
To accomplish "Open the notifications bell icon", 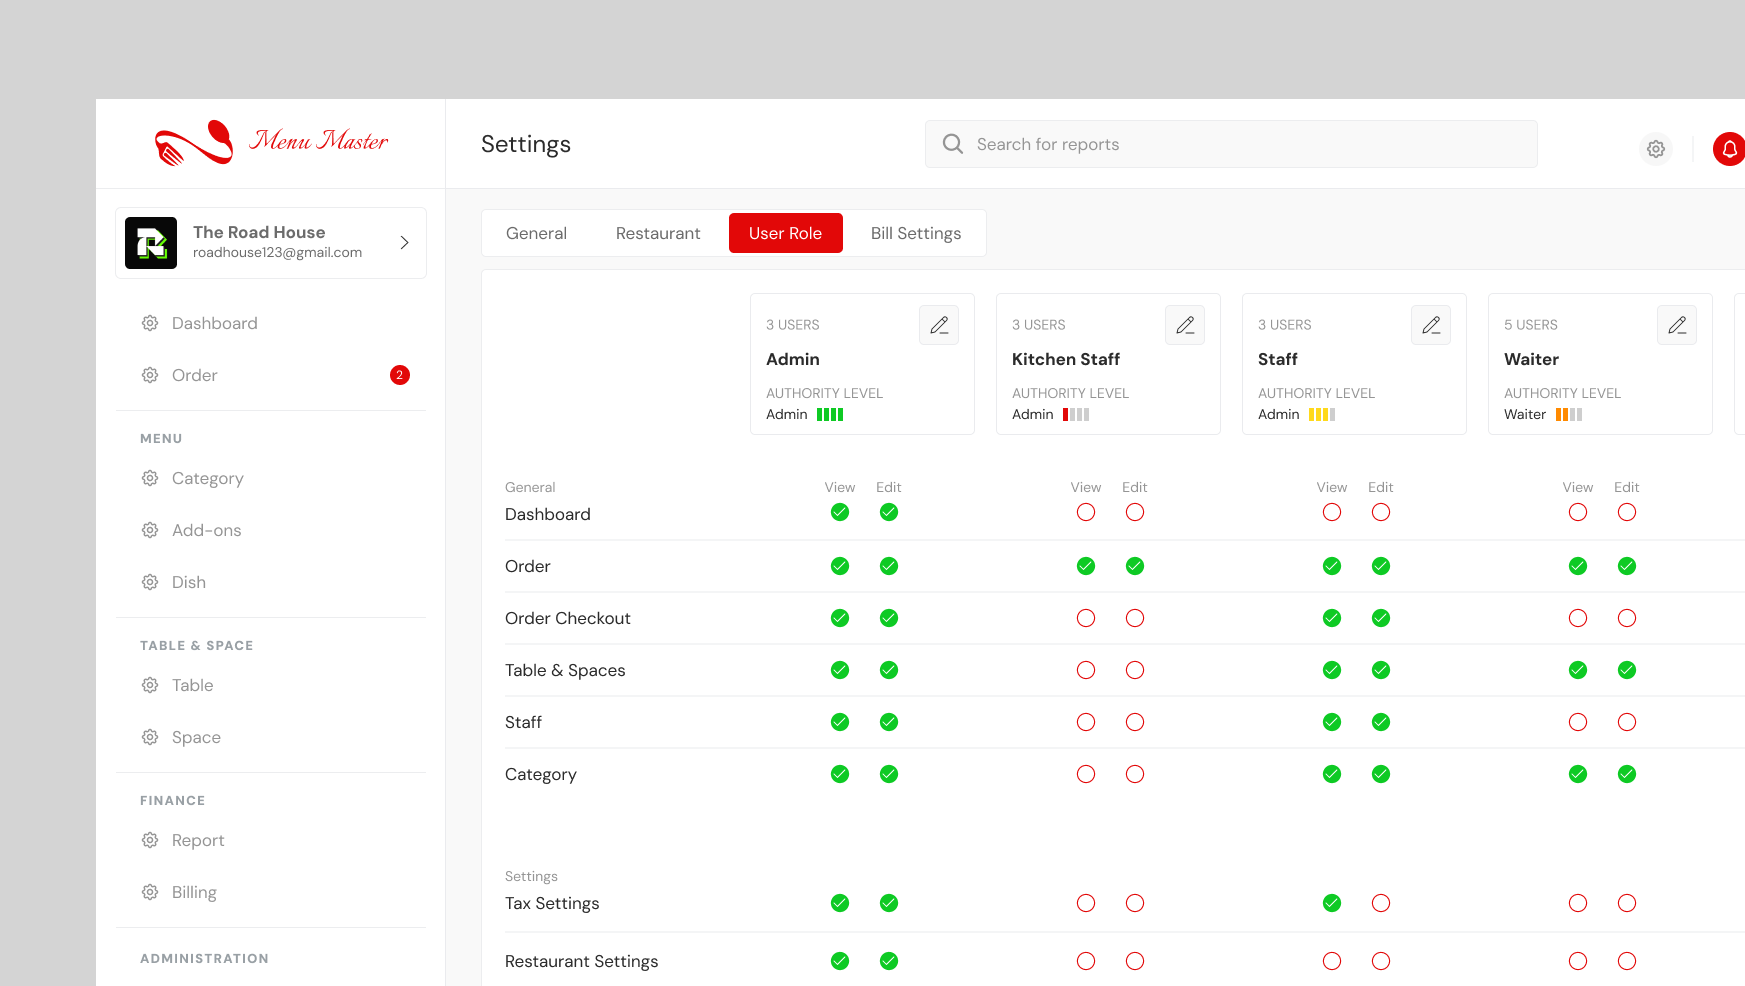I will [x=1729, y=149].
